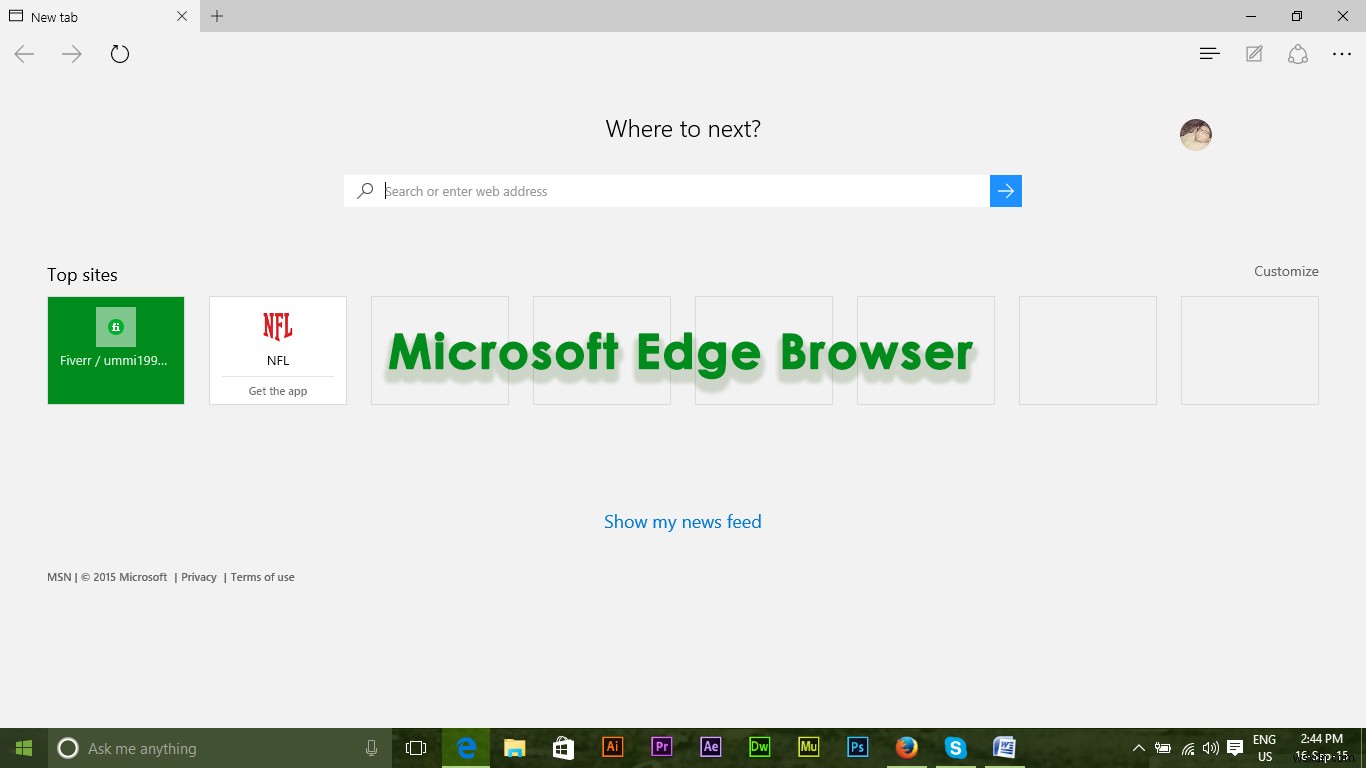Navigate back using the back arrow
Image resolution: width=1366 pixels, height=768 pixels.
pyautogui.click(x=23, y=53)
